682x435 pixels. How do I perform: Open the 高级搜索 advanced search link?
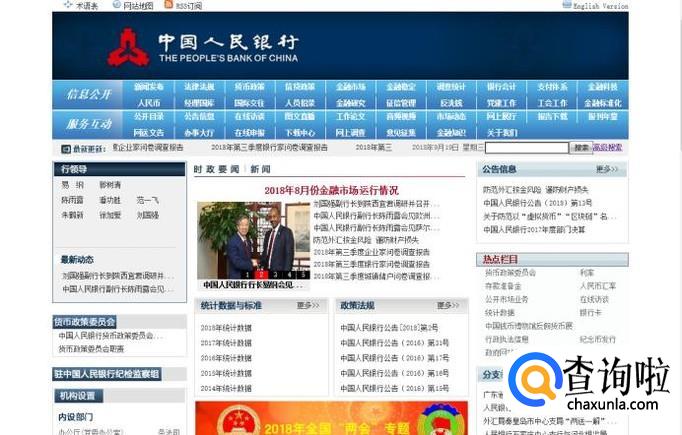[608, 147]
